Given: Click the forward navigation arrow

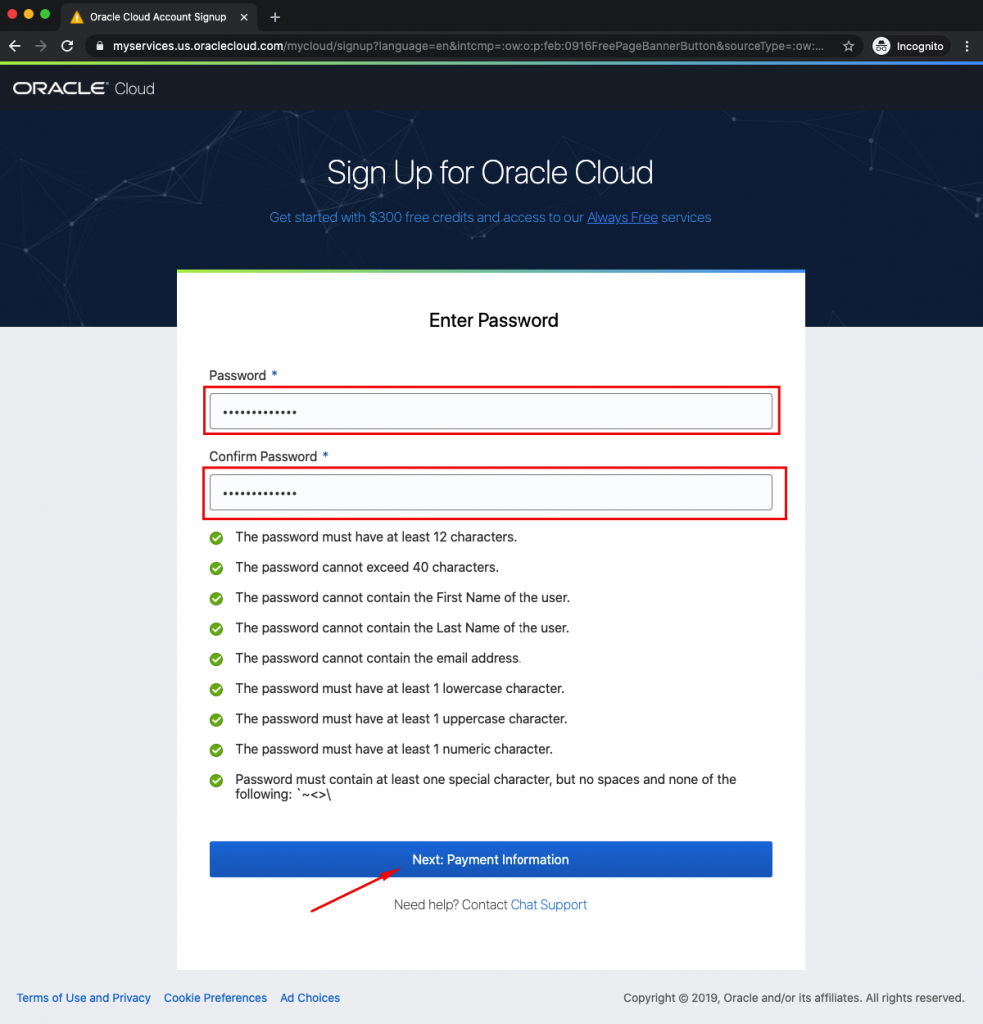Looking at the screenshot, I should [x=40, y=46].
